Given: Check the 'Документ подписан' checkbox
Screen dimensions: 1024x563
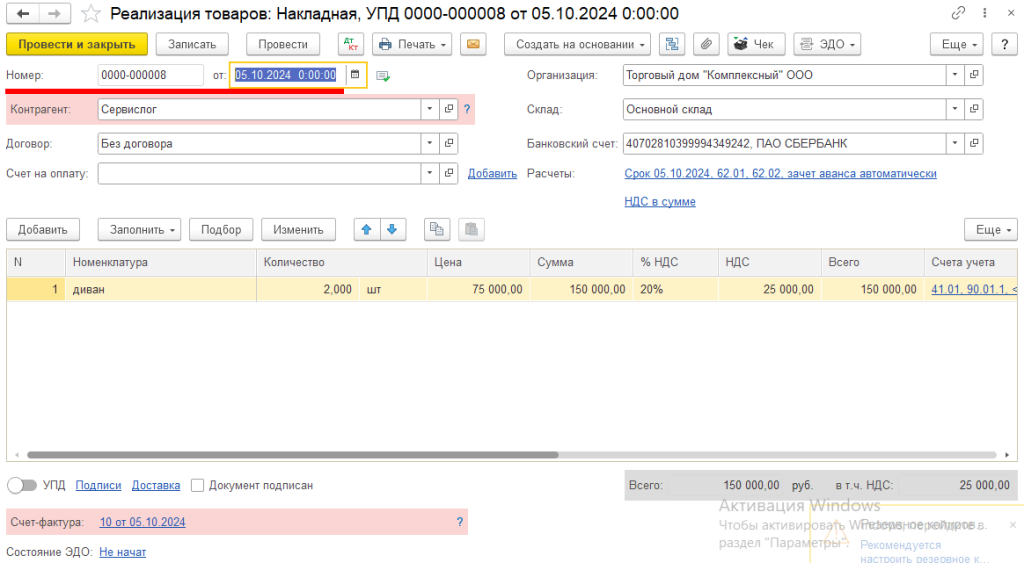Looking at the screenshot, I should pyautogui.click(x=197, y=485).
